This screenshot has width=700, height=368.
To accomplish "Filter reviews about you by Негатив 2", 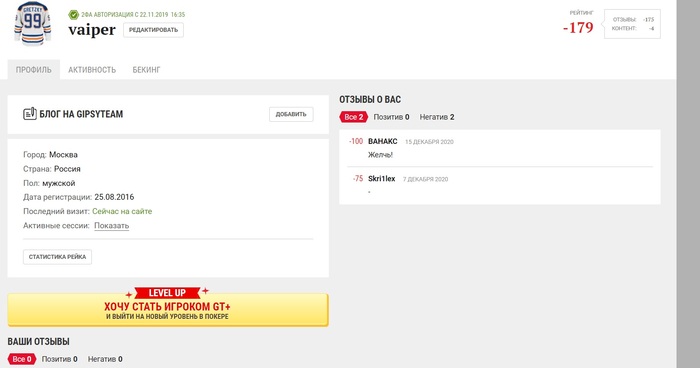I will (437, 117).
